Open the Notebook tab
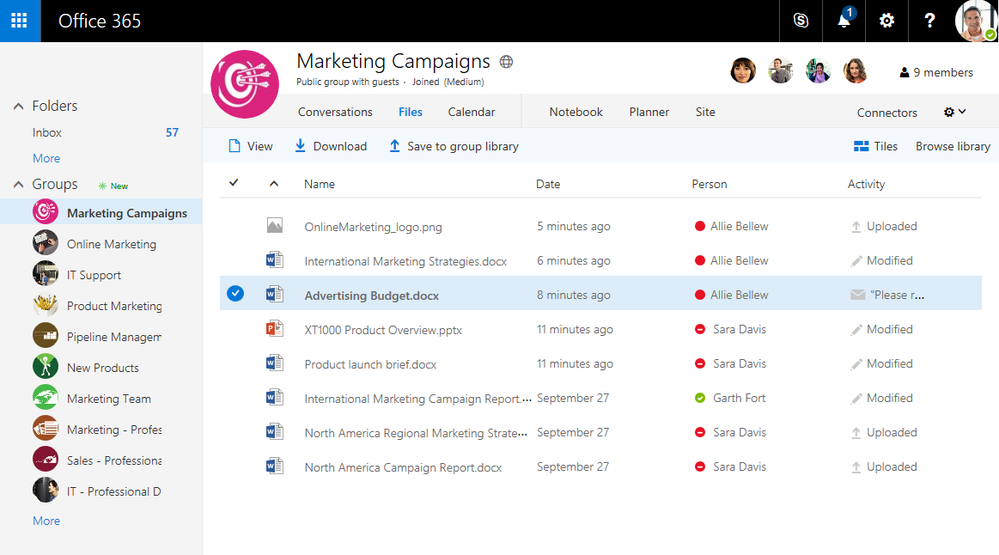The height and width of the screenshot is (555, 999). click(x=576, y=112)
